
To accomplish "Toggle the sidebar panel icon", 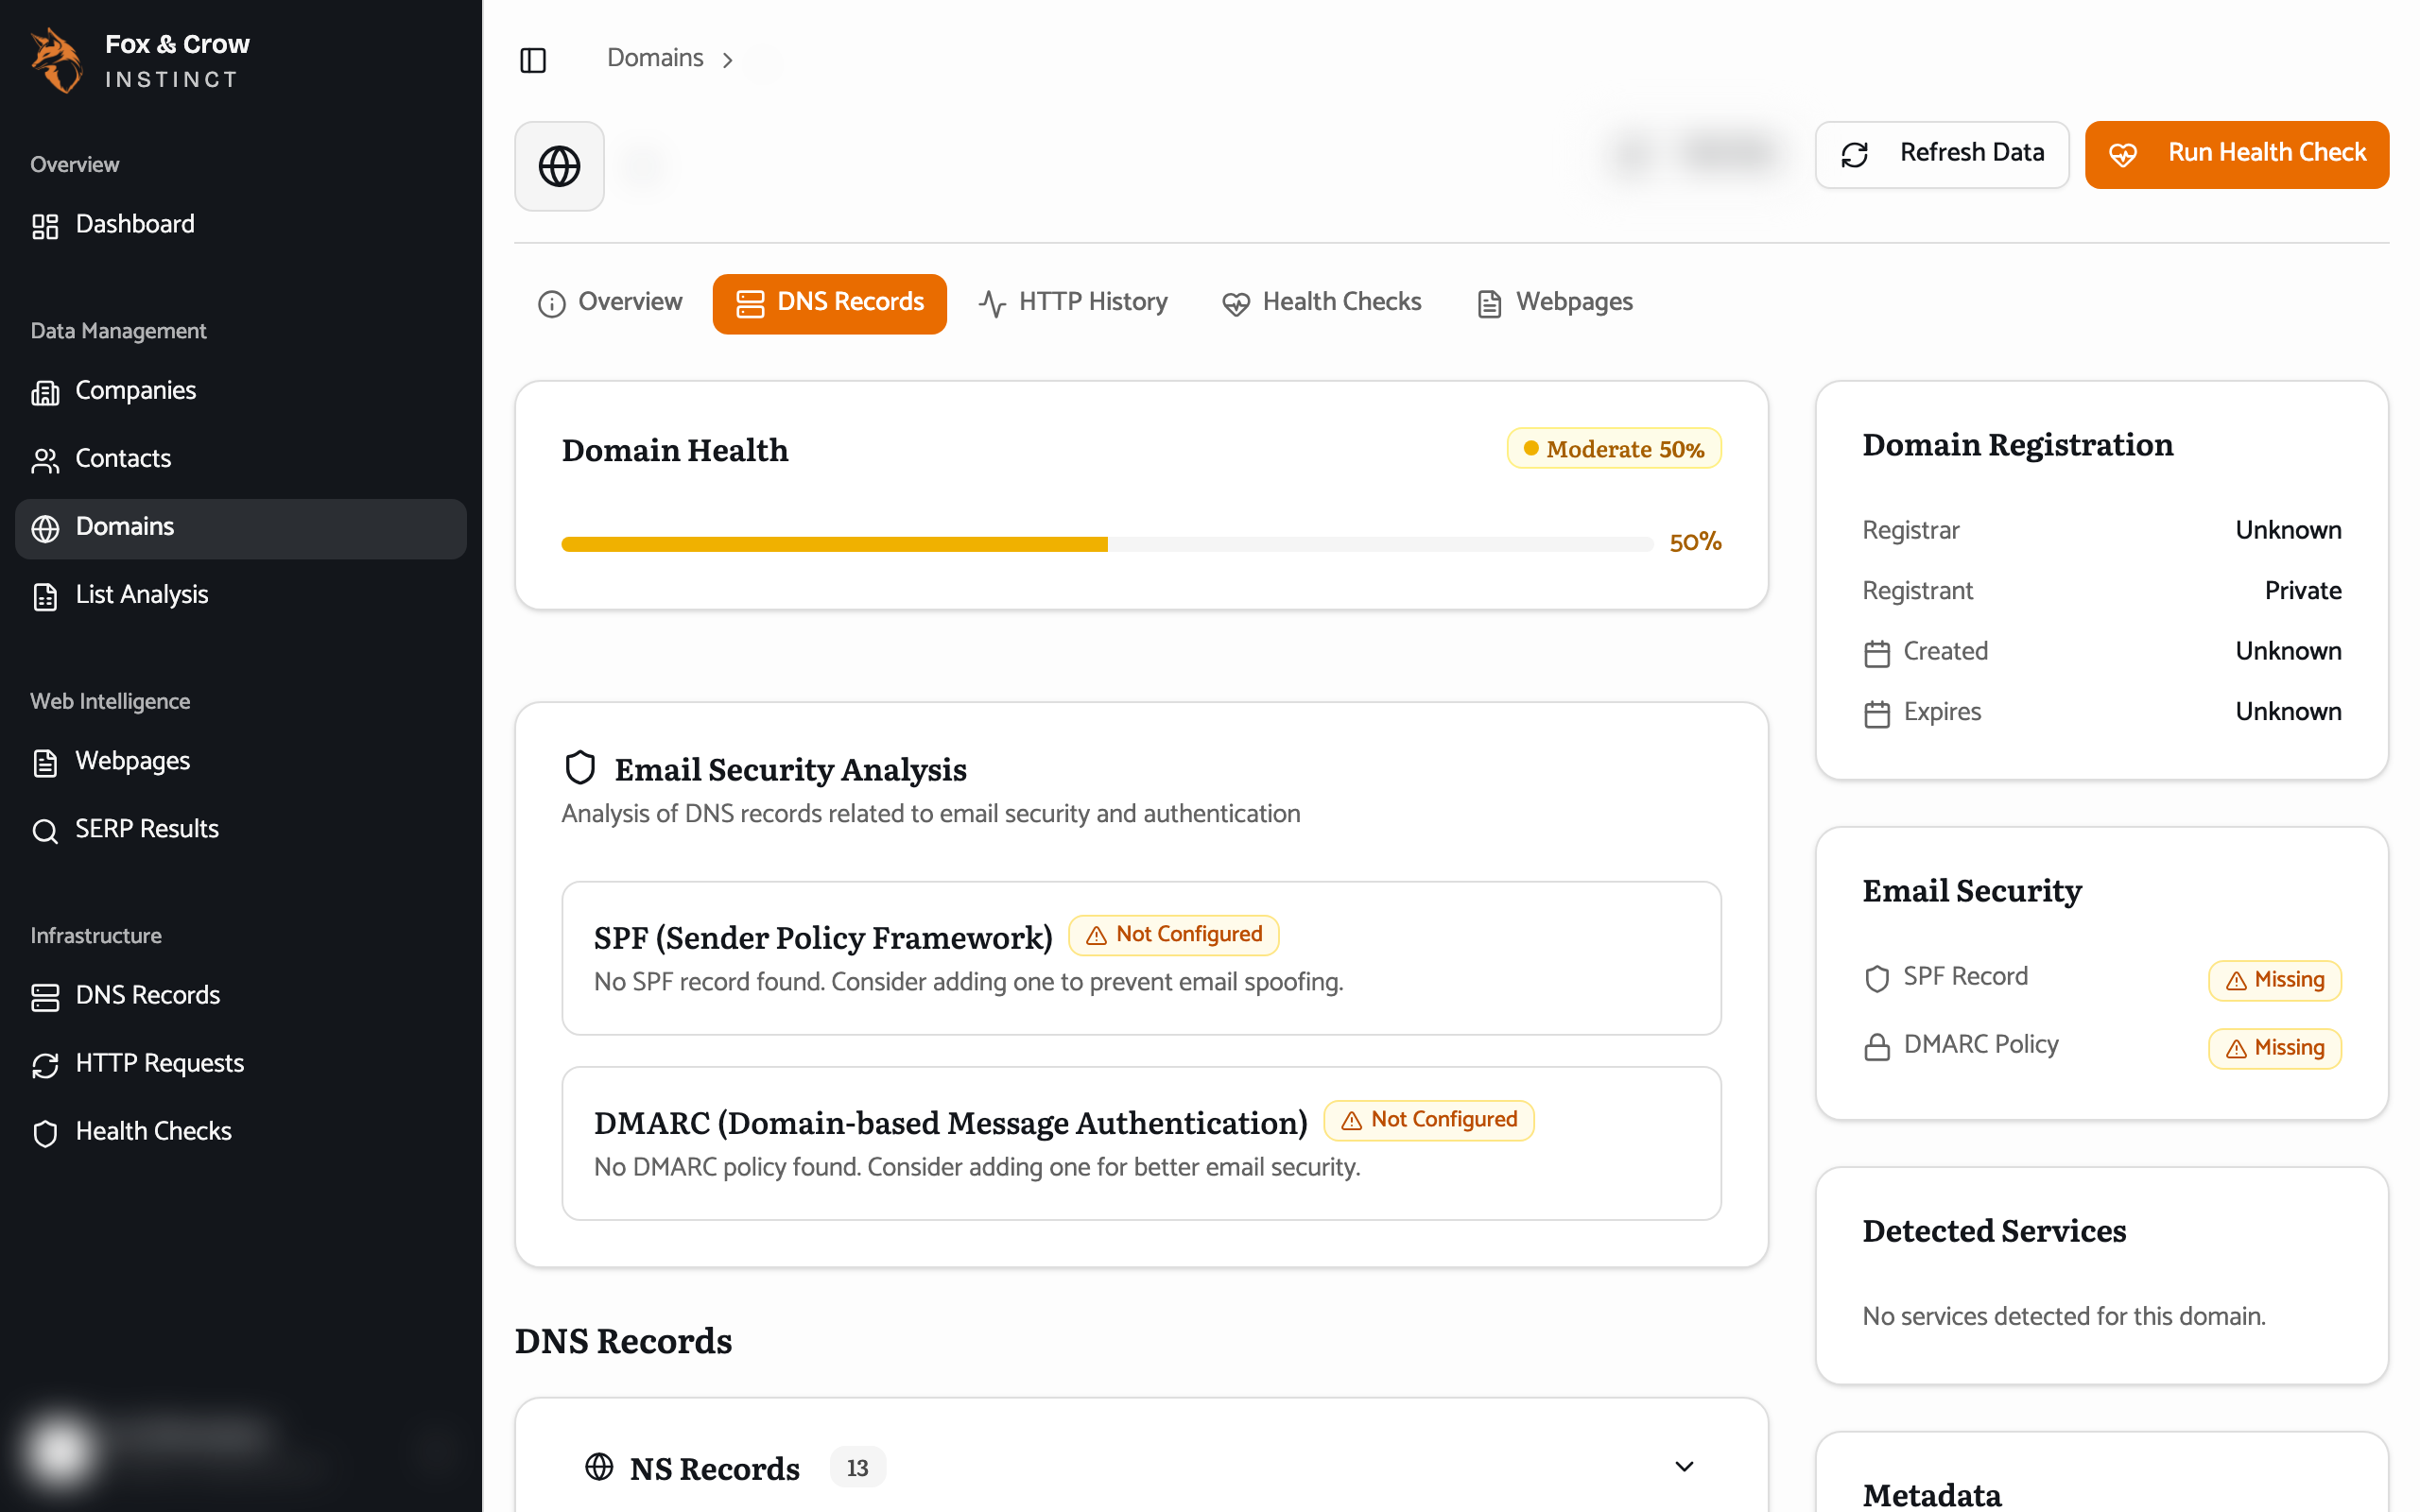I will point(533,60).
